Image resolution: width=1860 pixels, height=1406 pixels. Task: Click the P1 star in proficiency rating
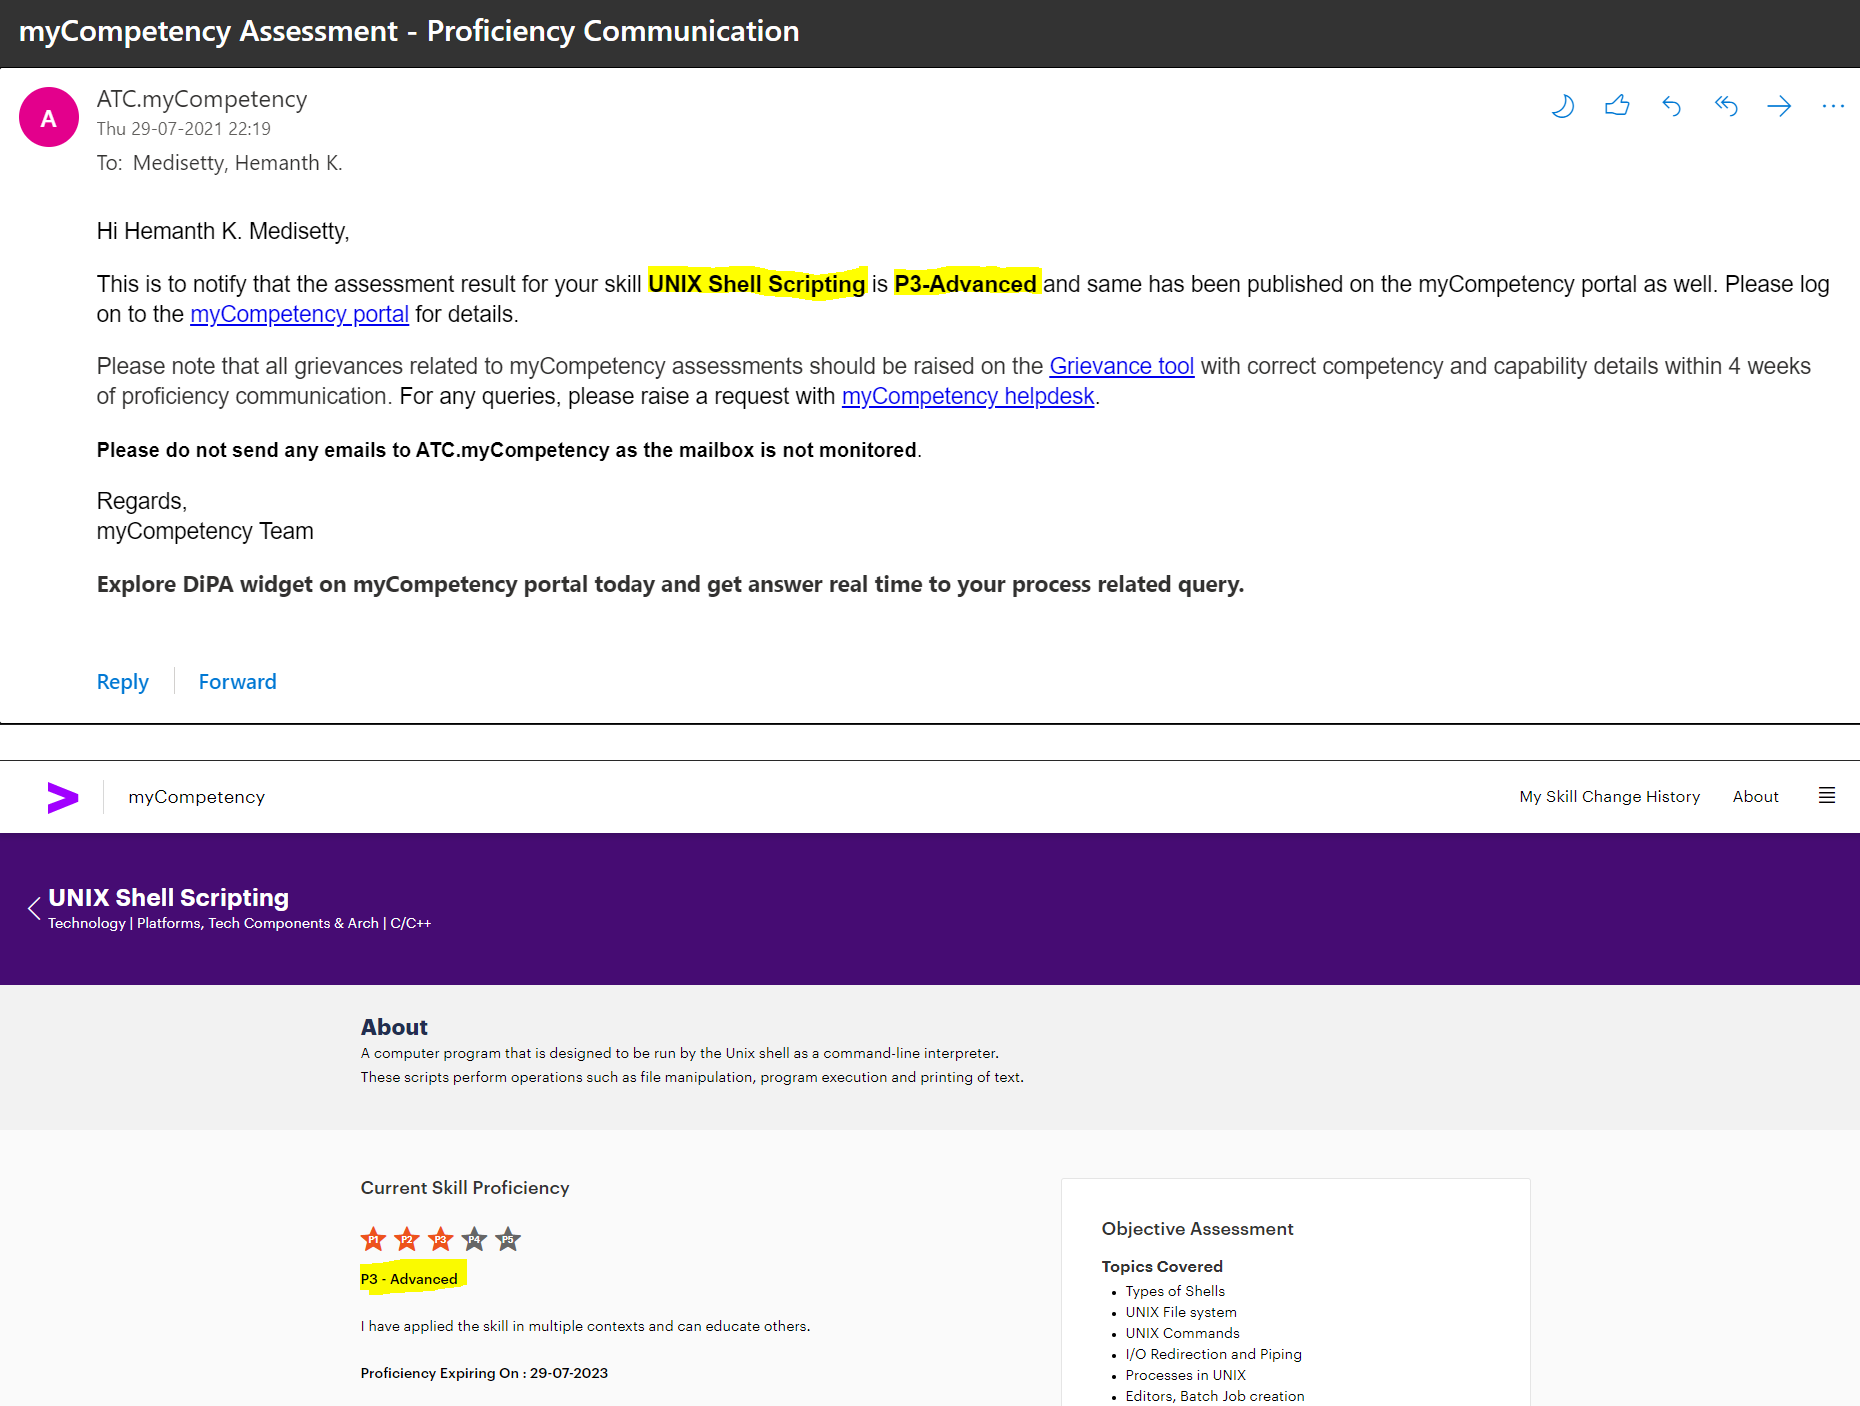pyautogui.click(x=373, y=1238)
